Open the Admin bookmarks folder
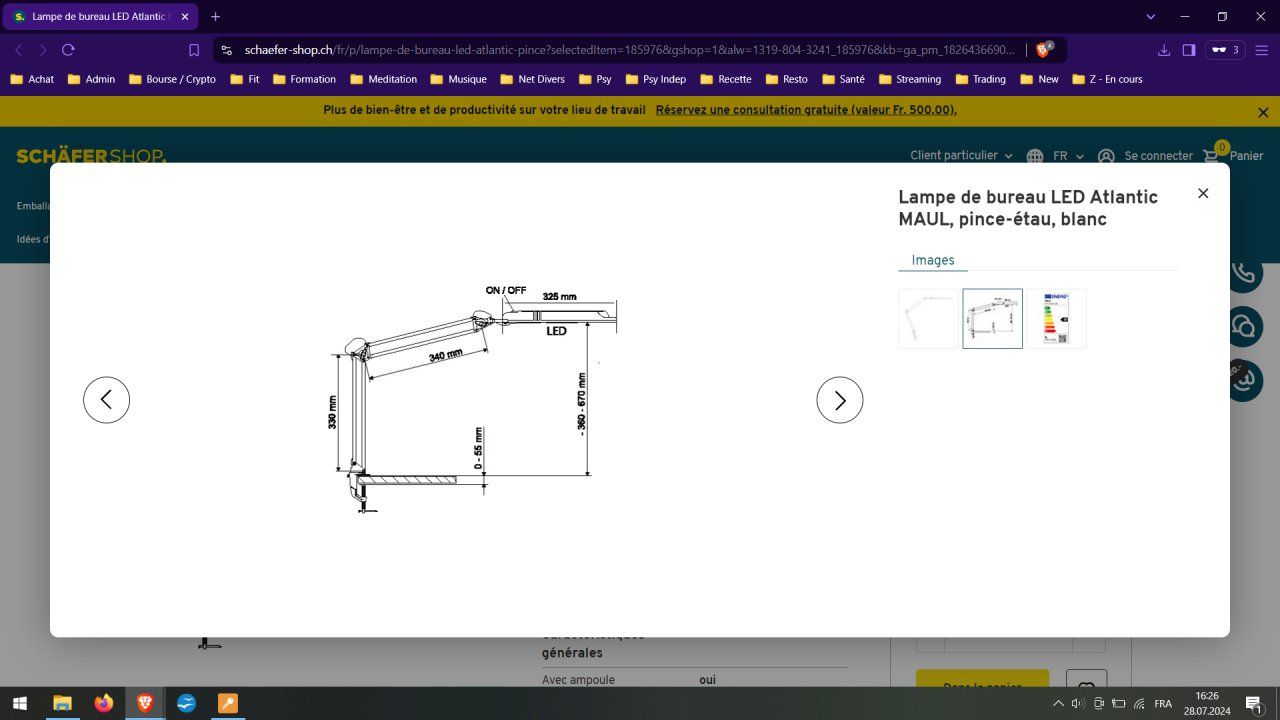Image resolution: width=1280 pixels, height=720 pixels. tap(91, 79)
